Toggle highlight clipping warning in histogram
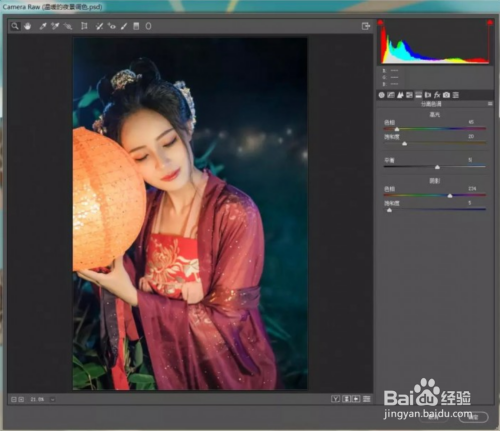500x431 pixels. click(x=490, y=22)
